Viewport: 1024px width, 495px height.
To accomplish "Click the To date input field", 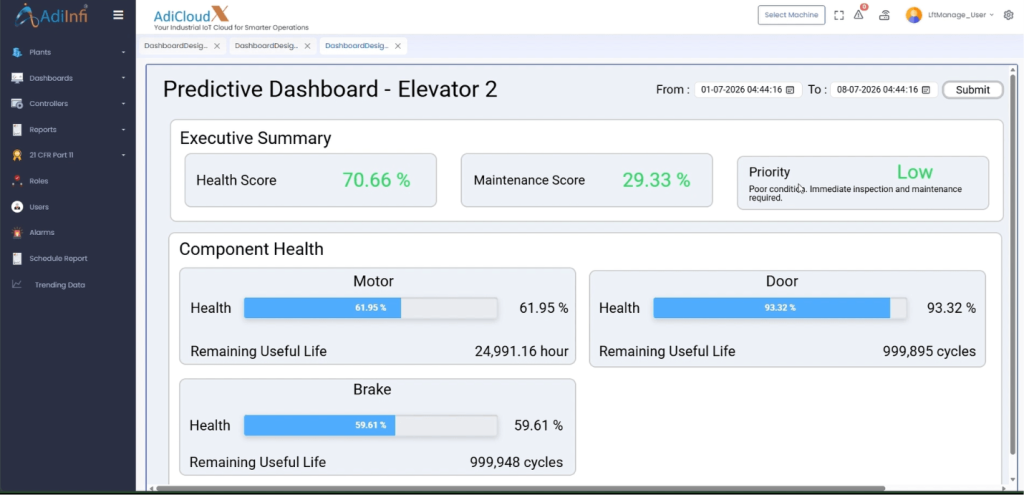I will tap(884, 90).
